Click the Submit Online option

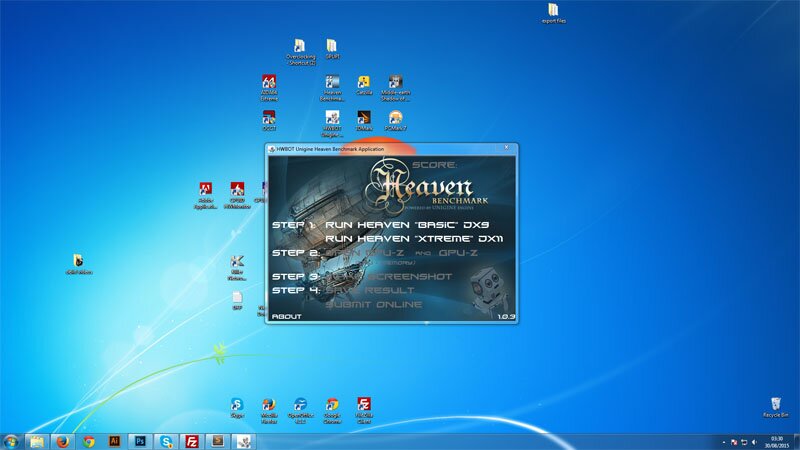click(x=373, y=304)
